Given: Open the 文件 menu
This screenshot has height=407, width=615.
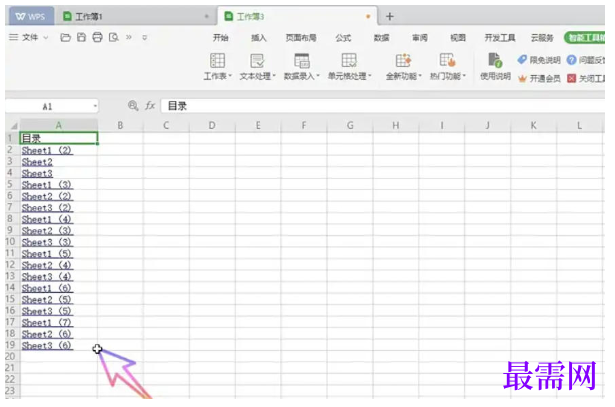Looking at the screenshot, I should (30, 38).
